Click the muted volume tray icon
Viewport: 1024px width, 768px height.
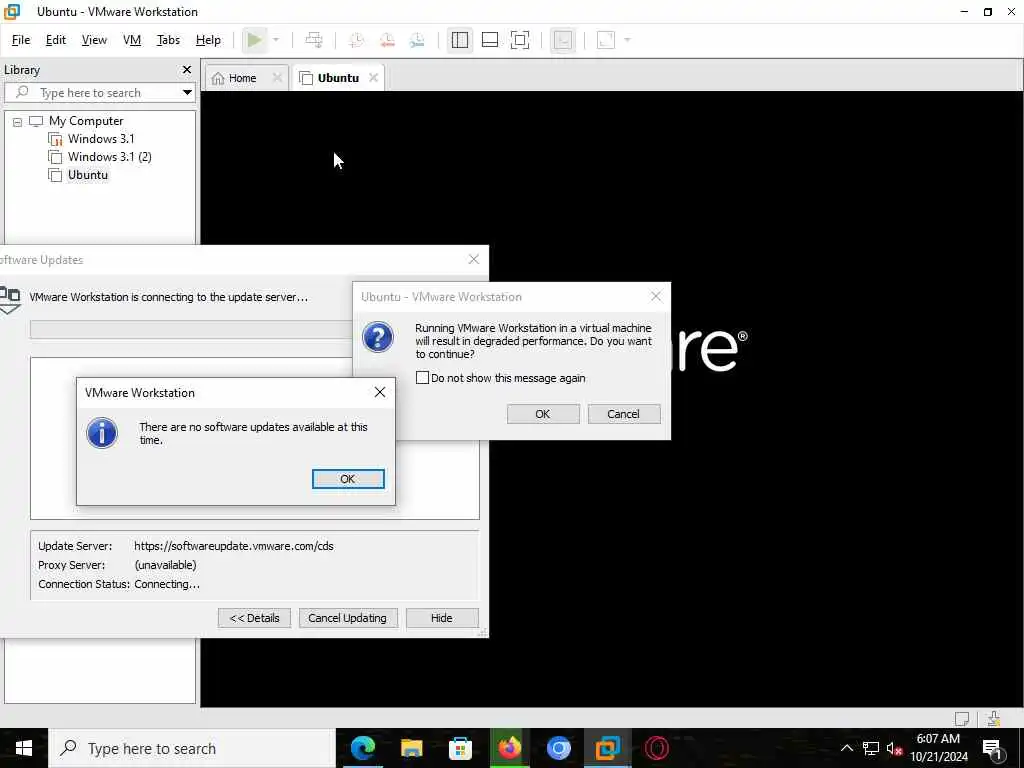coord(894,748)
